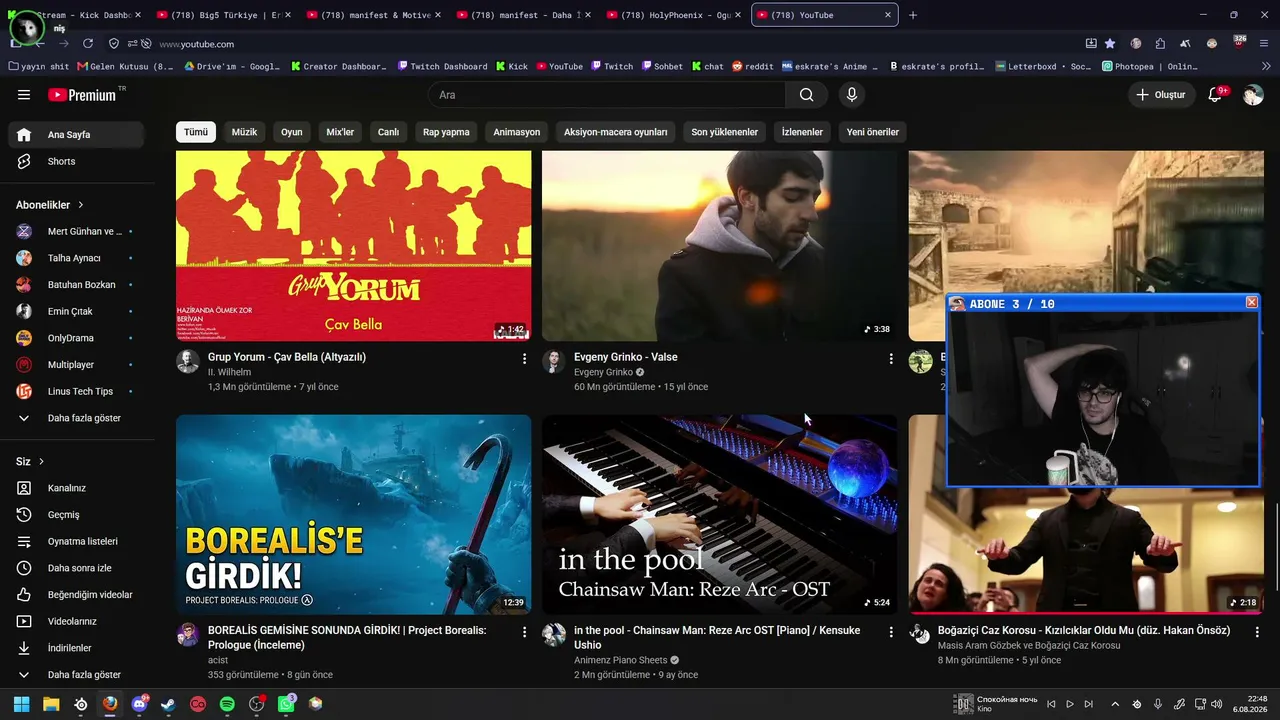1280x720 pixels.
Task: Open Steam from the taskbar
Action: [x=168, y=704]
